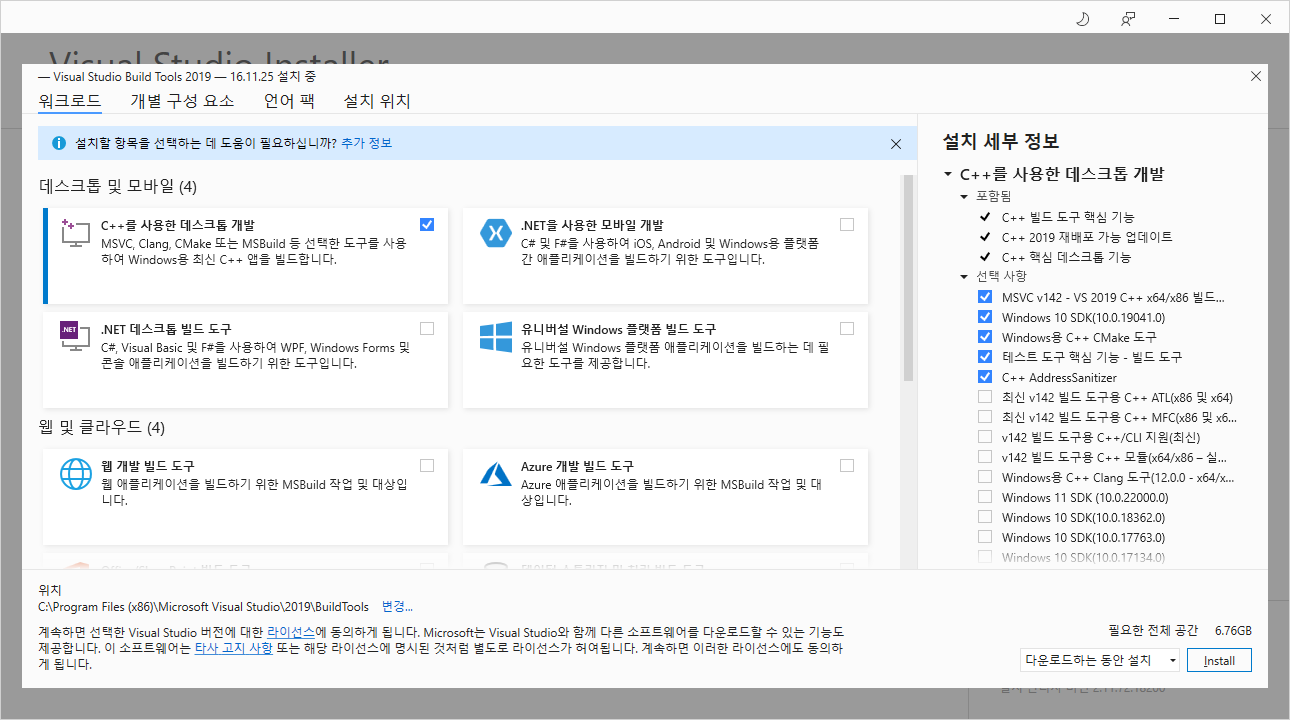Open the 다운로드하는 동안 설치 dropdown

pyautogui.click(x=1099, y=660)
